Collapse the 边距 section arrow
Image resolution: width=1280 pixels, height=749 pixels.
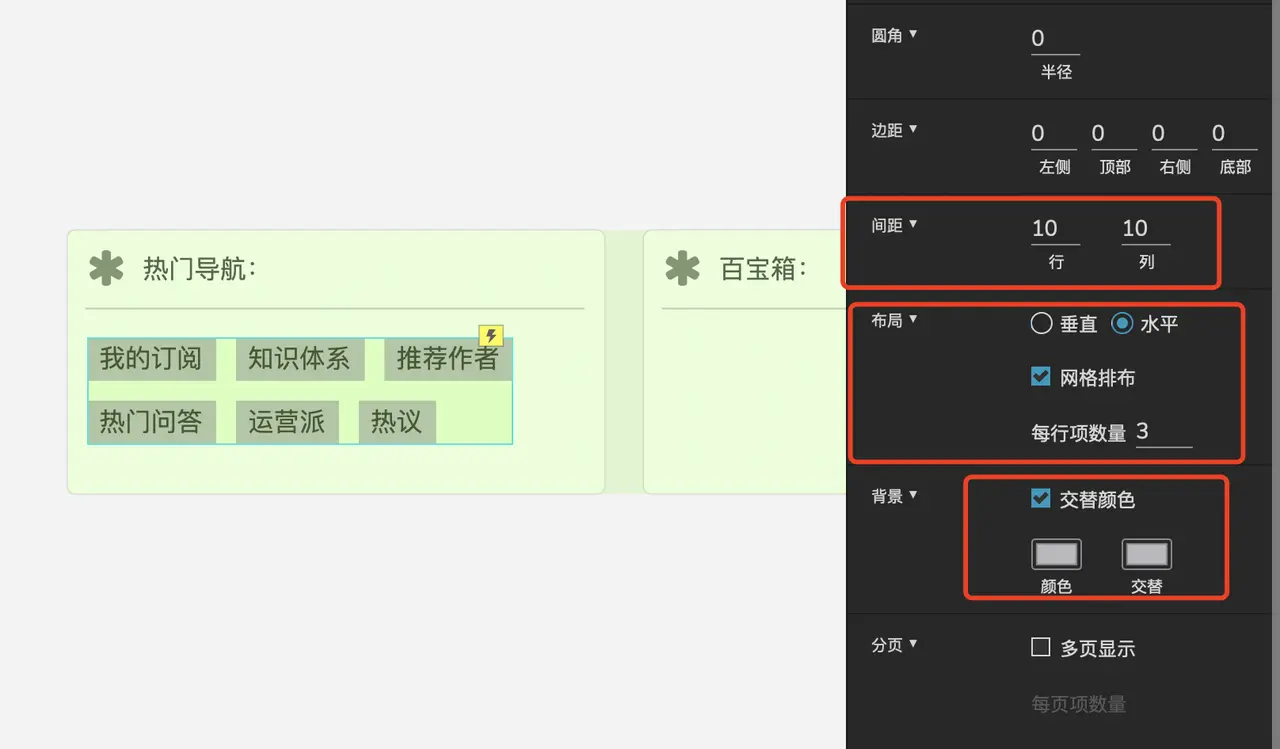(913, 129)
